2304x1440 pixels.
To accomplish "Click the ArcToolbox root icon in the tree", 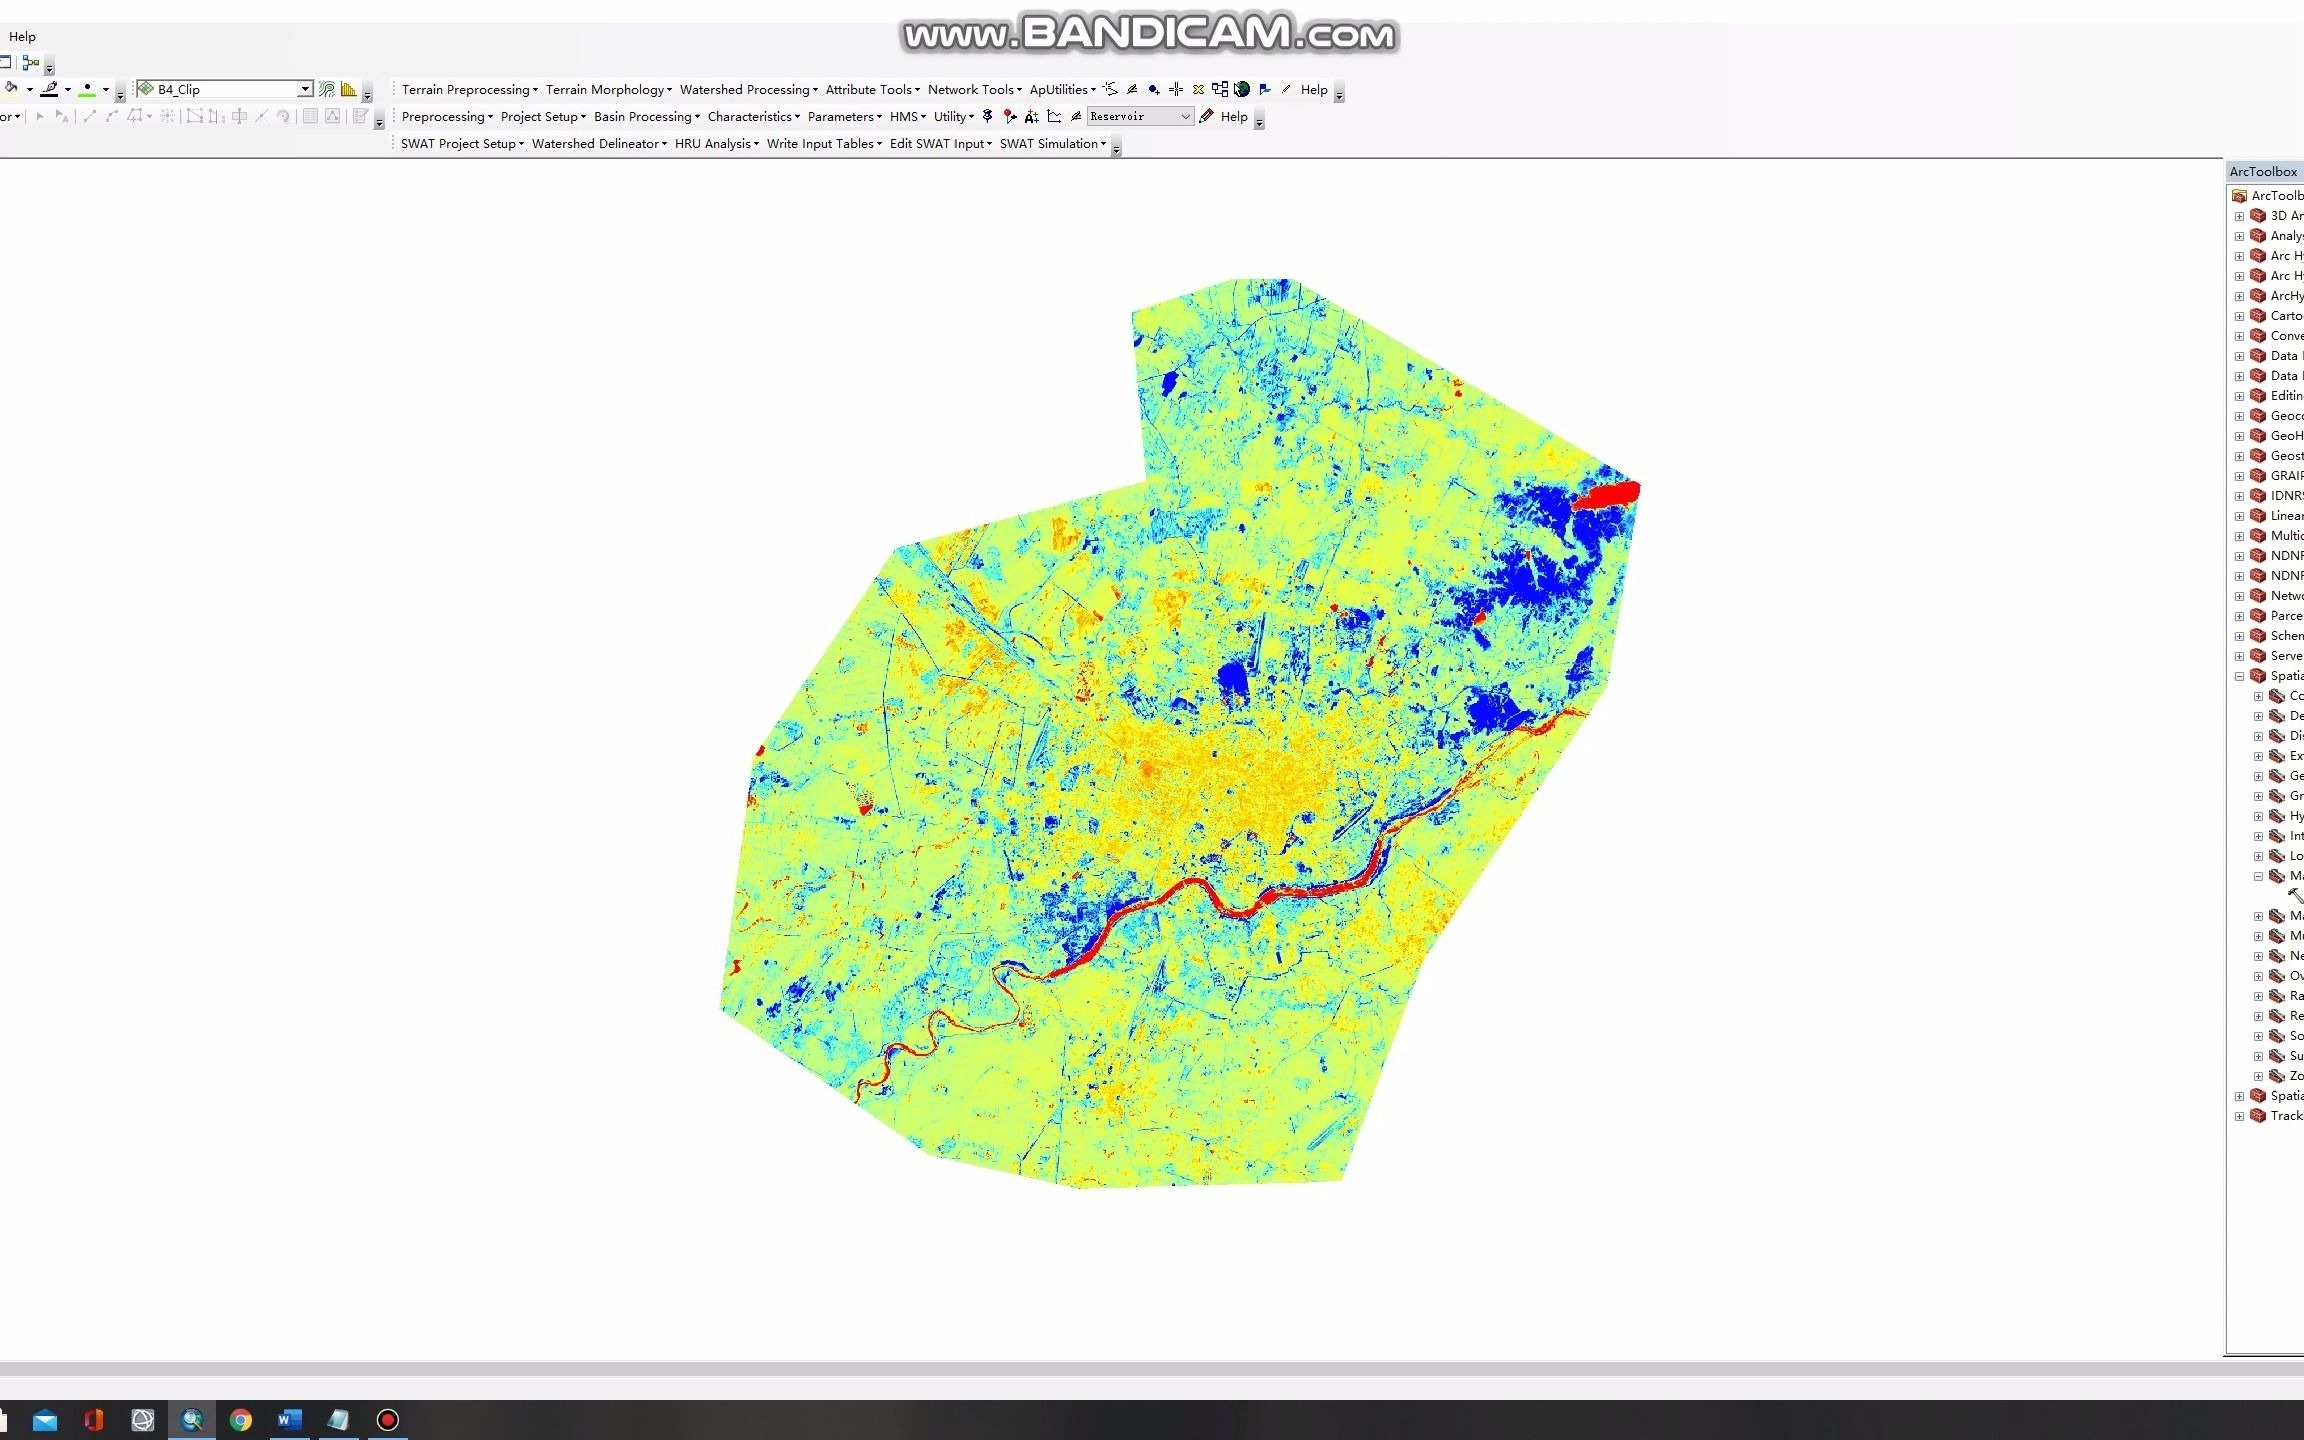I will point(2240,196).
